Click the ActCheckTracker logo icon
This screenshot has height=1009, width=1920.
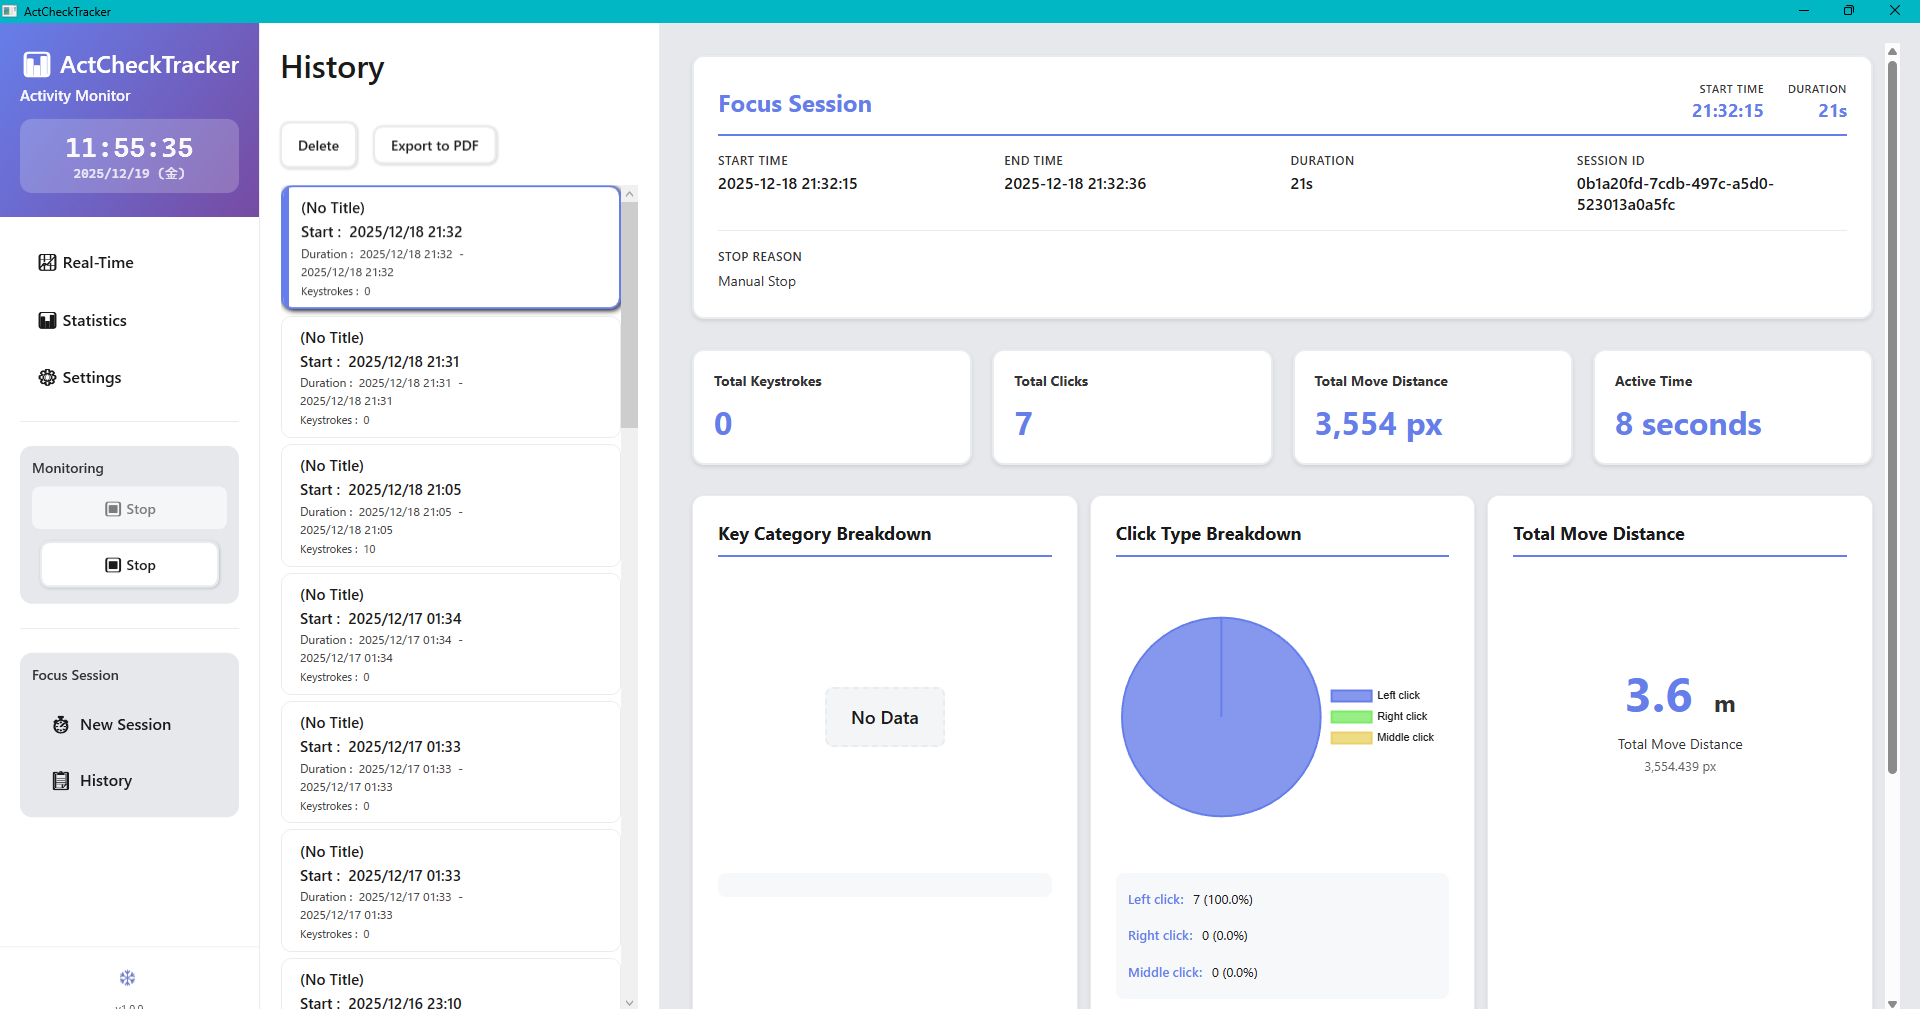[x=37, y=65]
